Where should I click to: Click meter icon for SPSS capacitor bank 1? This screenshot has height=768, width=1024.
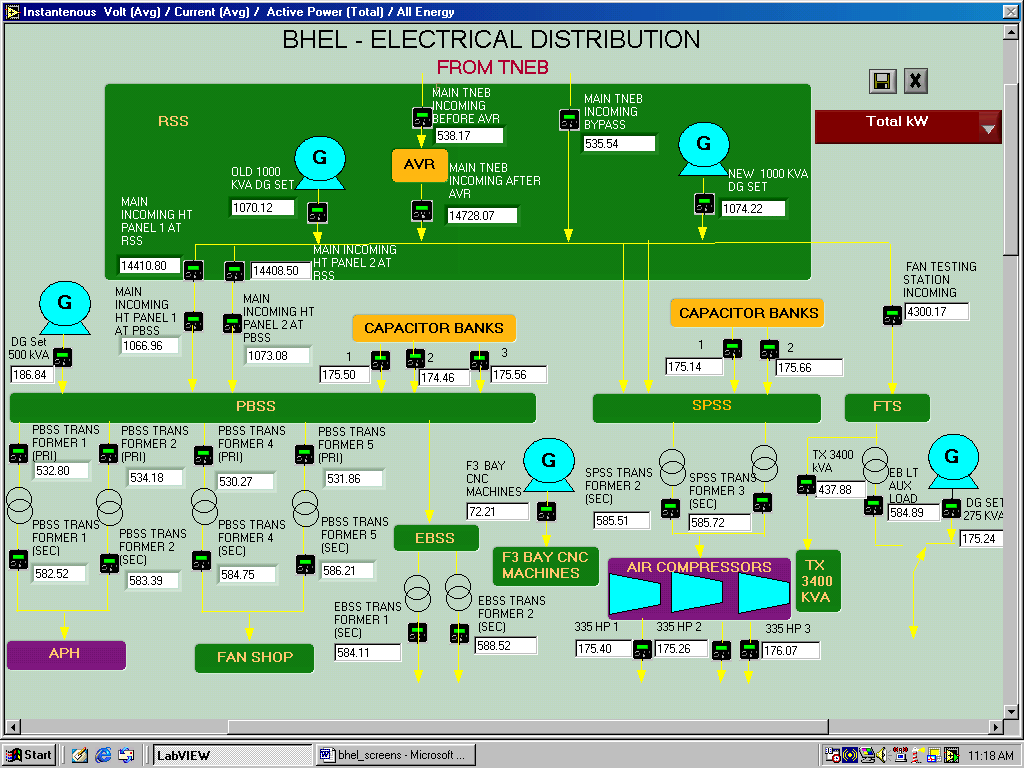point(732,349)
